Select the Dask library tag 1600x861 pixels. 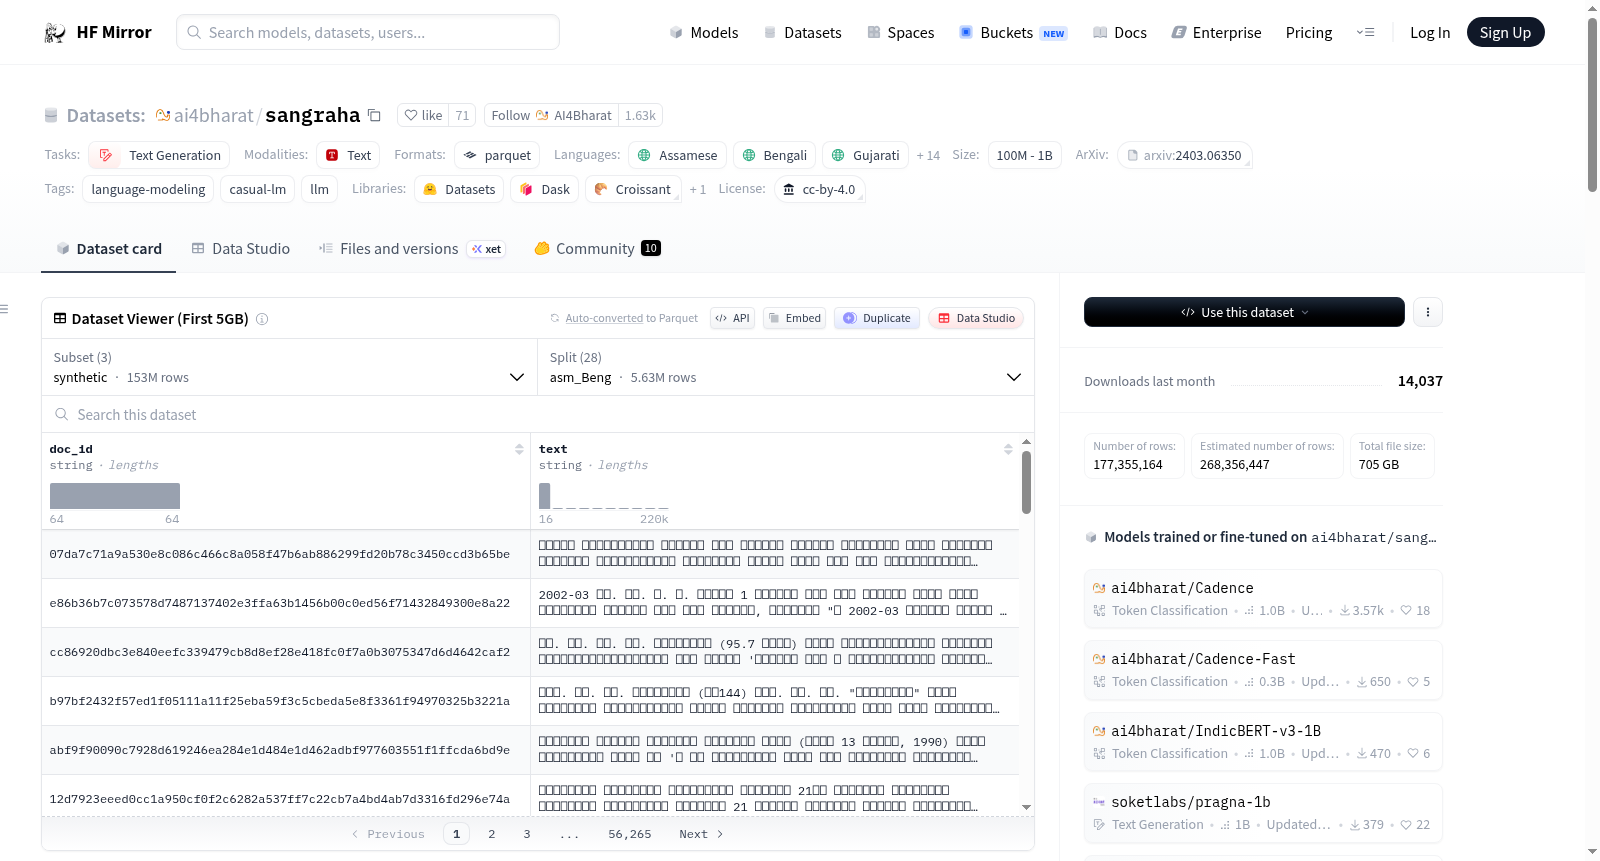[x=545, y=189]
